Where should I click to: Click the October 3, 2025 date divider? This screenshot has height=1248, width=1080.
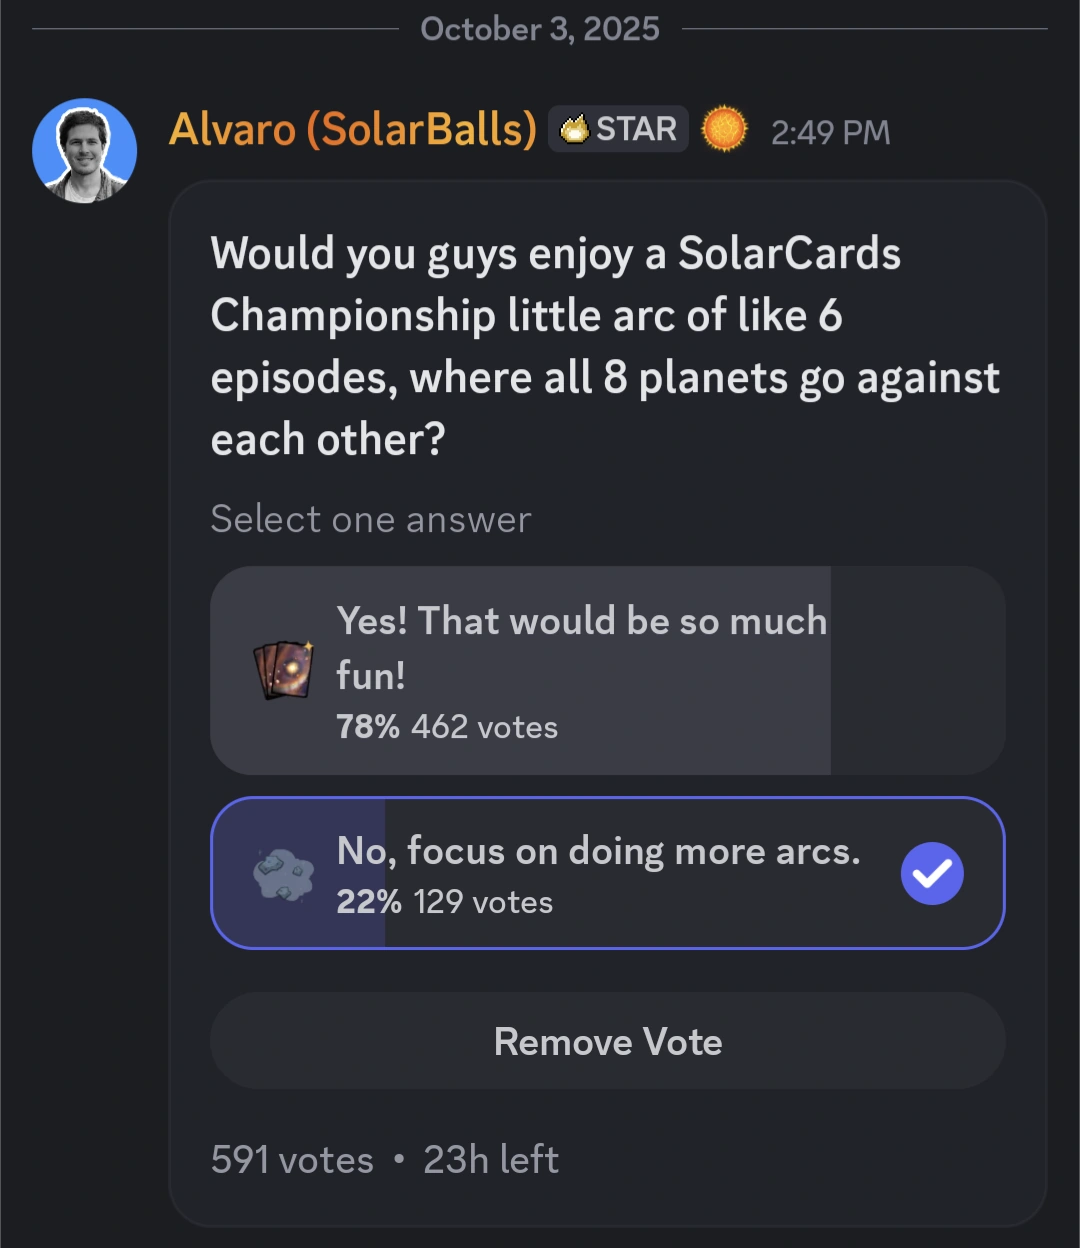(x=540, y=28)
